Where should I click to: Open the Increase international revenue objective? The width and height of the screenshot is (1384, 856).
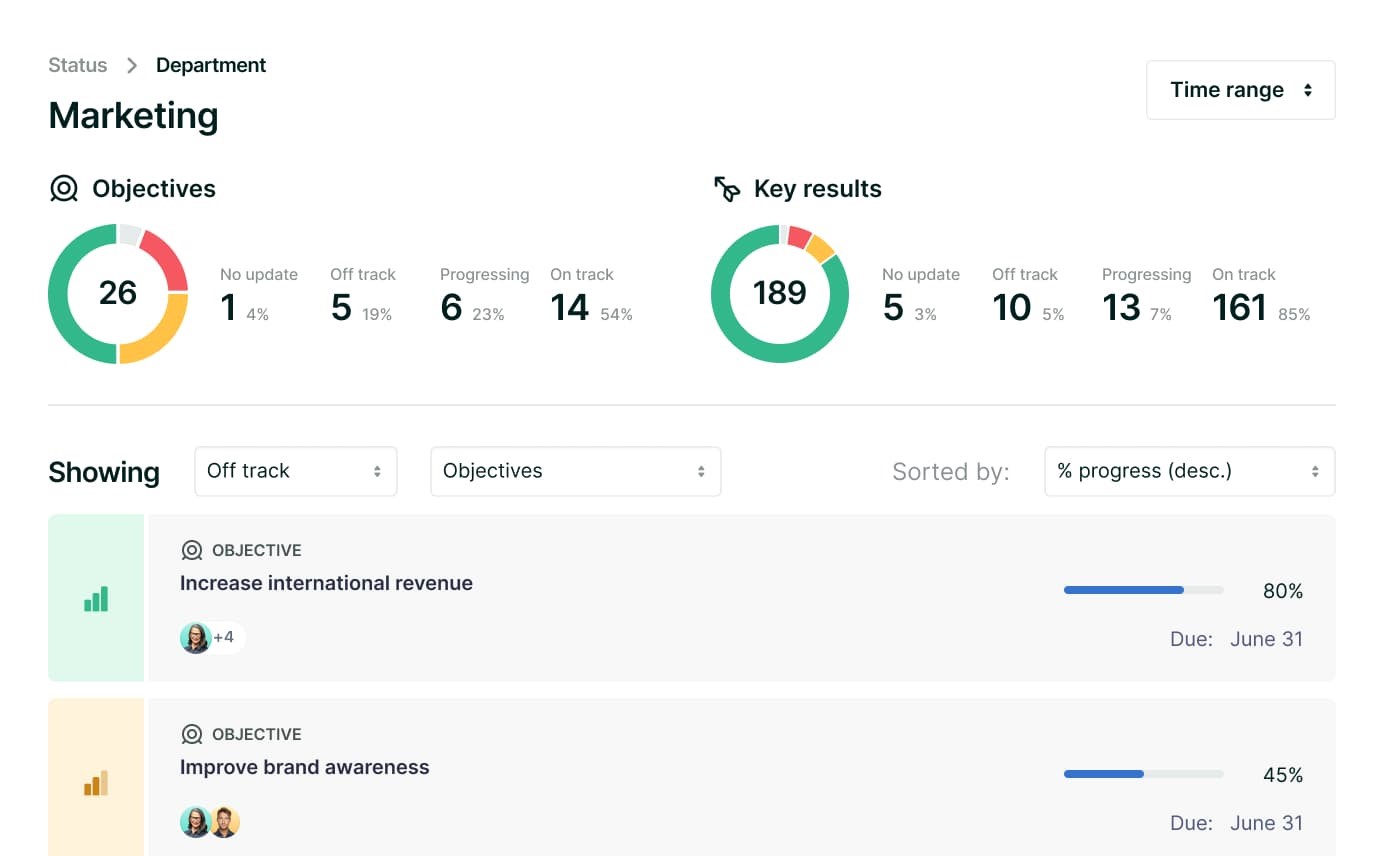[x=326, y=583]
